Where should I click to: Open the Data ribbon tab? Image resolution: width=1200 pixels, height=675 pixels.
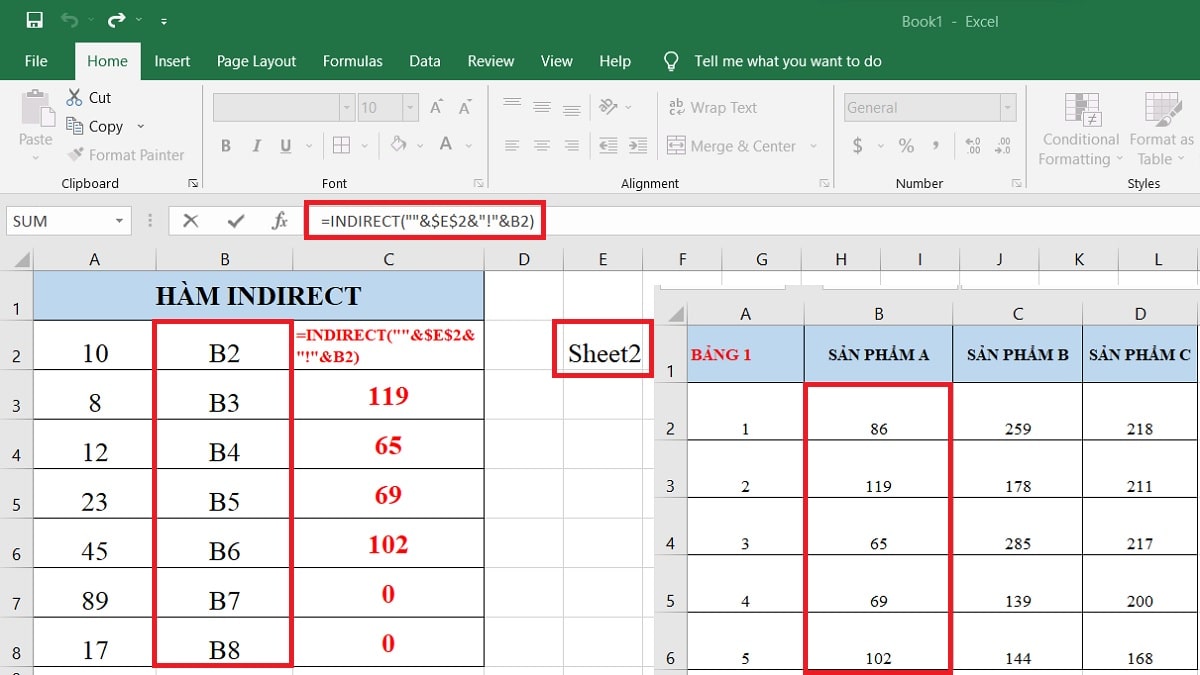(x=424, y=61)
